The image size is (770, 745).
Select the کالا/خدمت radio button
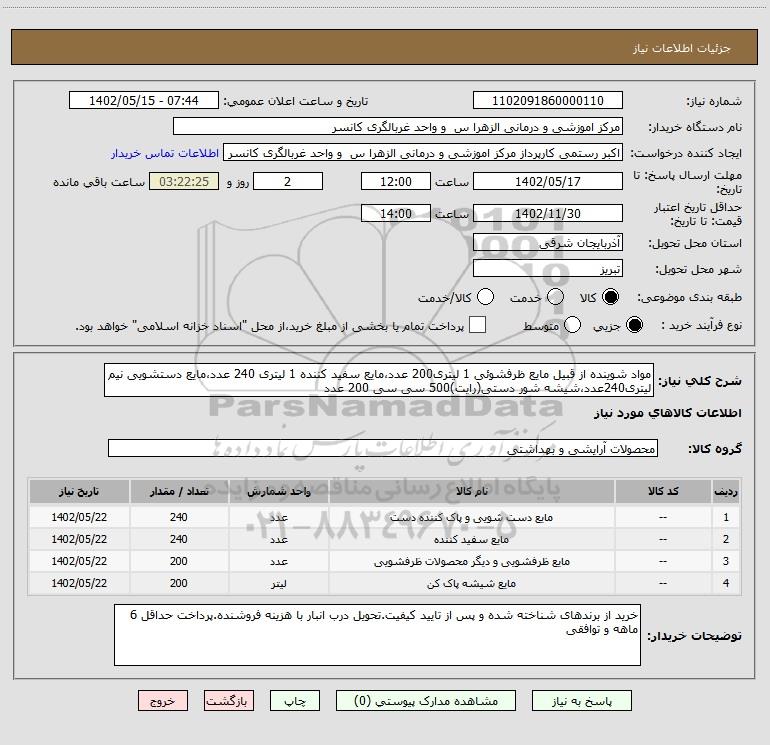click(x=485, y=297)
